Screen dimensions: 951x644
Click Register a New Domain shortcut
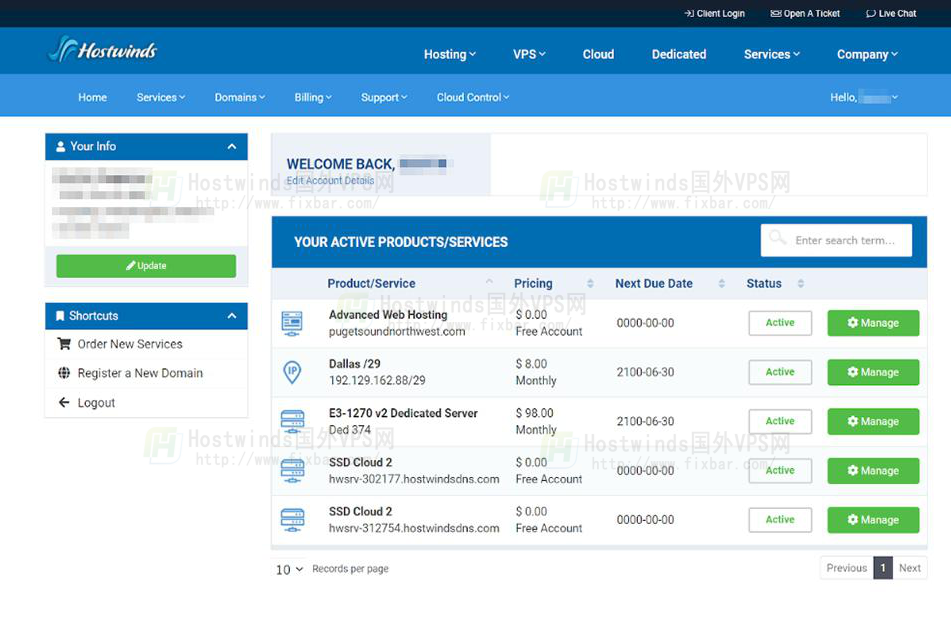pyautogui.click(x=140, y=373)
